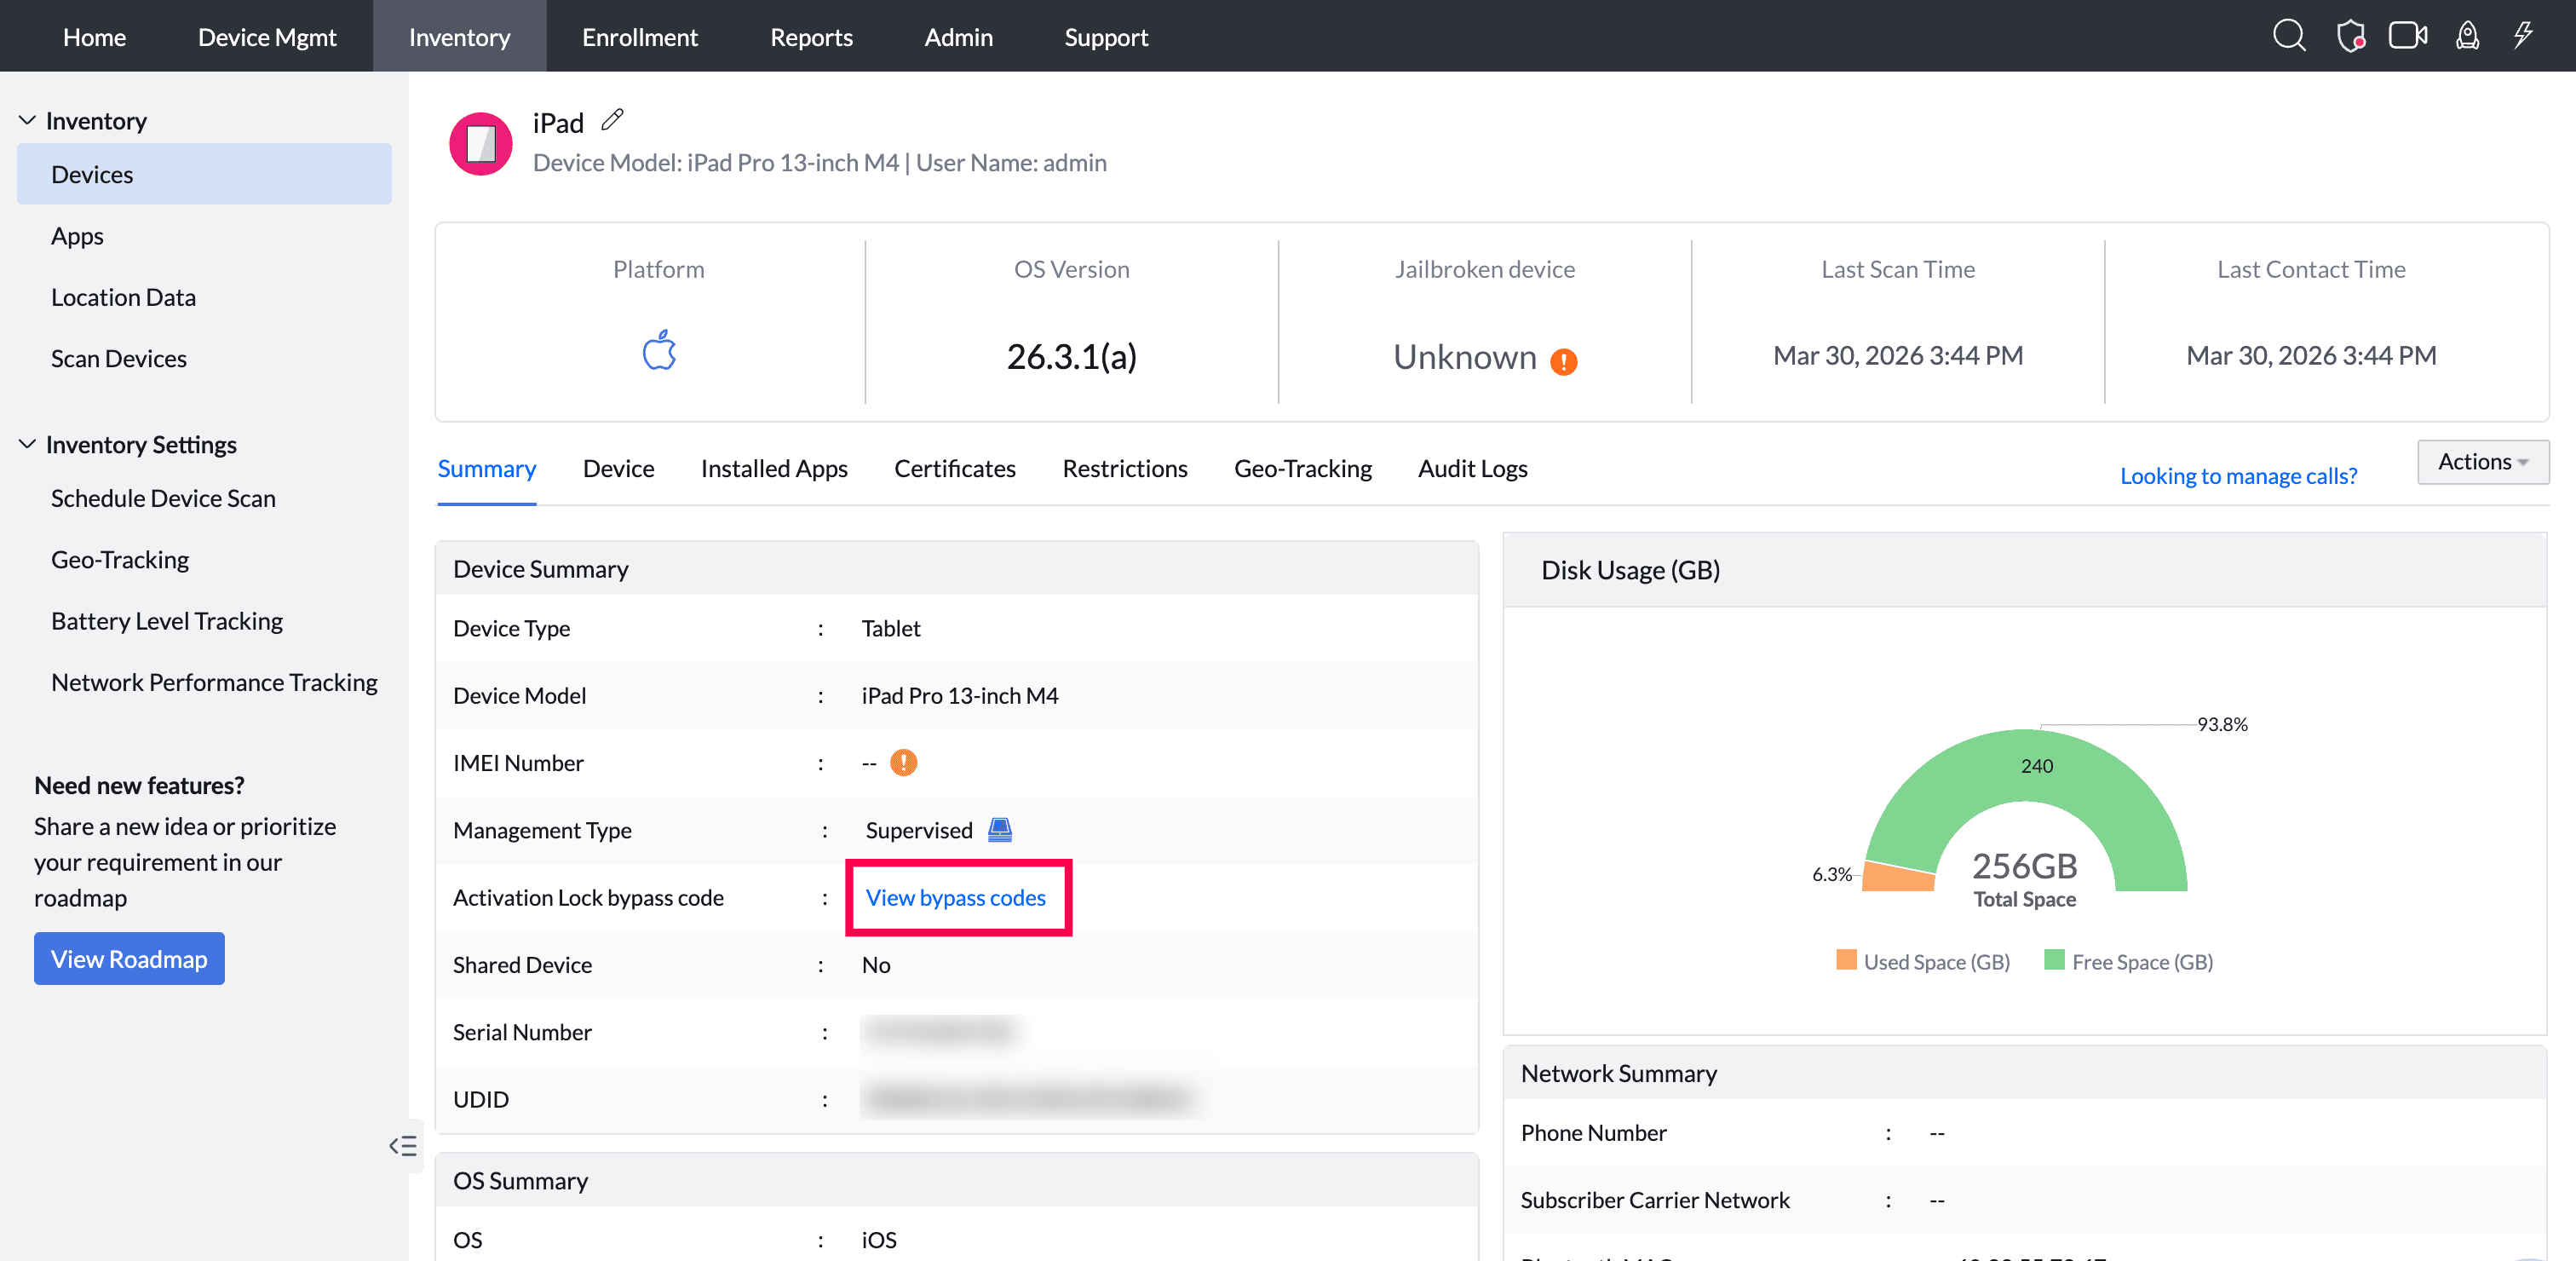The height and width of the screenshot is (1261, 2576).
Task: Click the View Roadmap button
Action: 129,958
